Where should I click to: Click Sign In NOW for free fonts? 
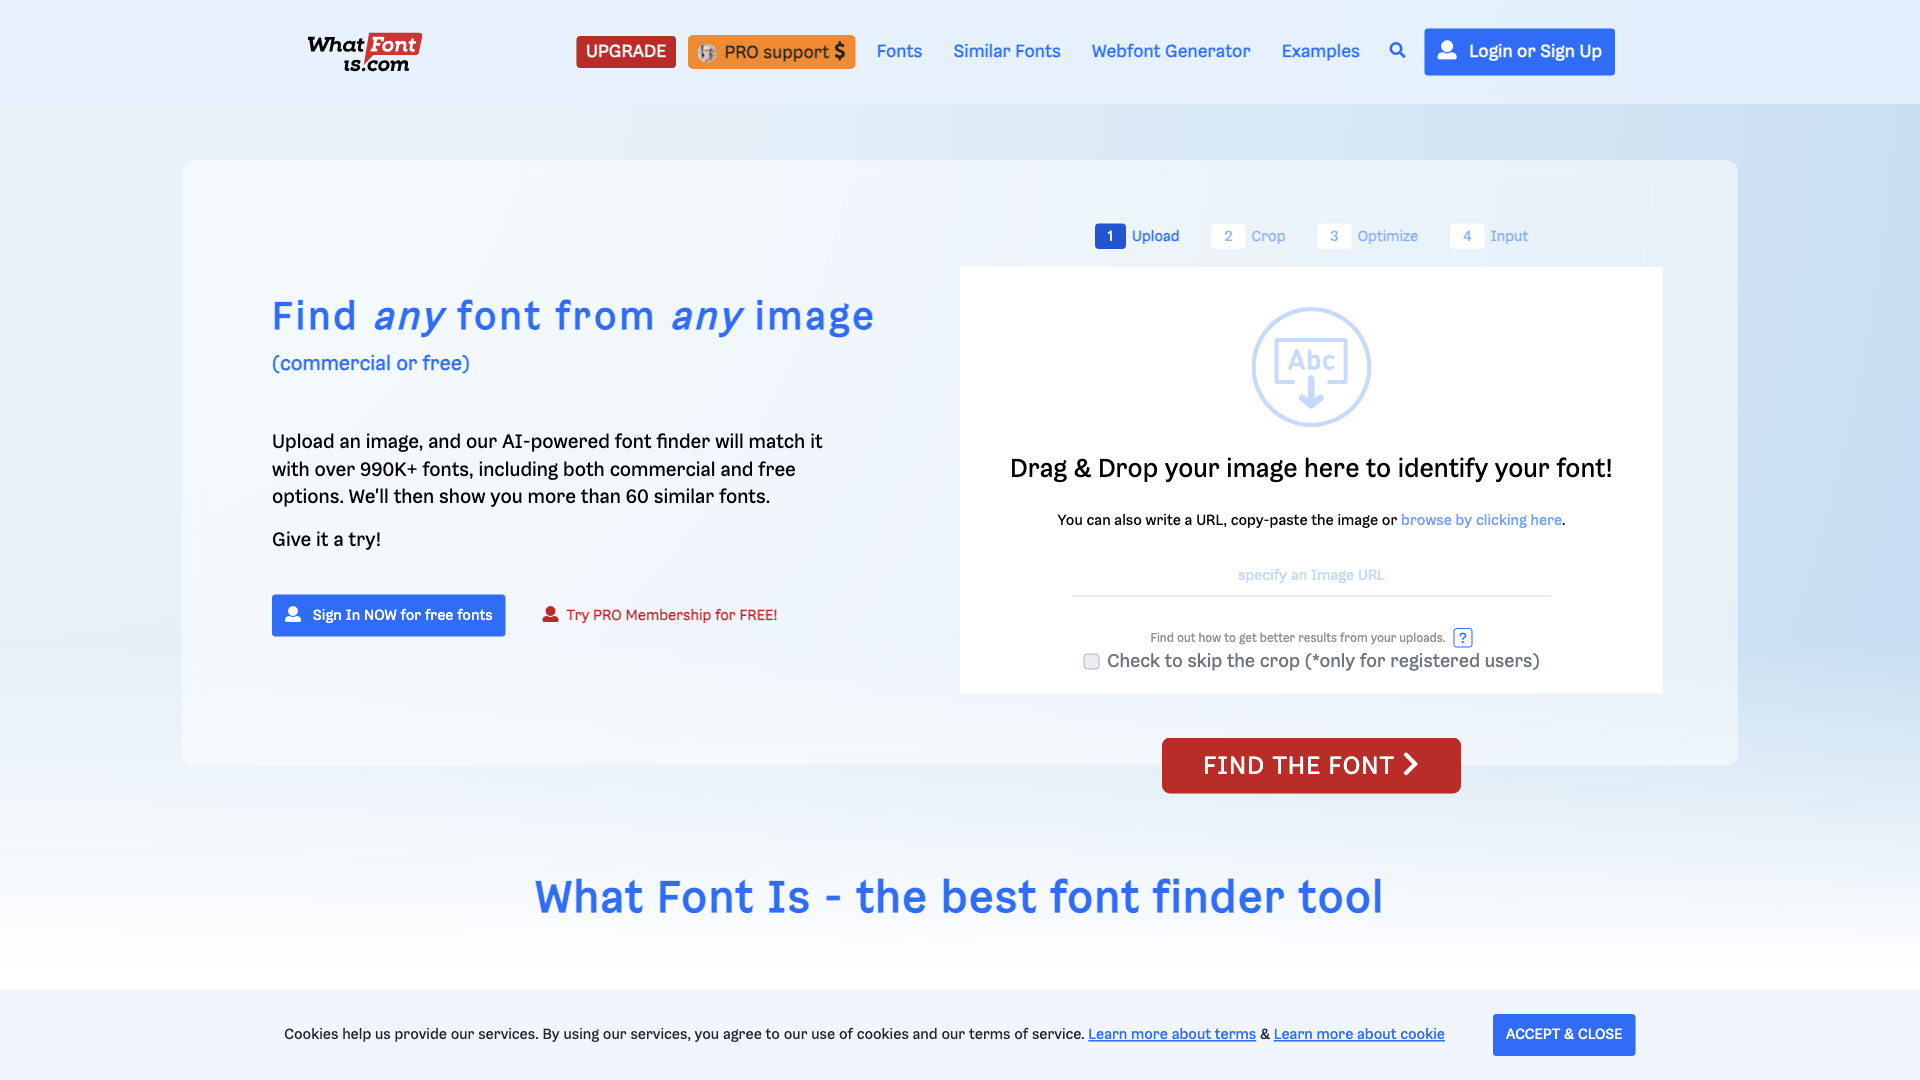click(388, 615)
